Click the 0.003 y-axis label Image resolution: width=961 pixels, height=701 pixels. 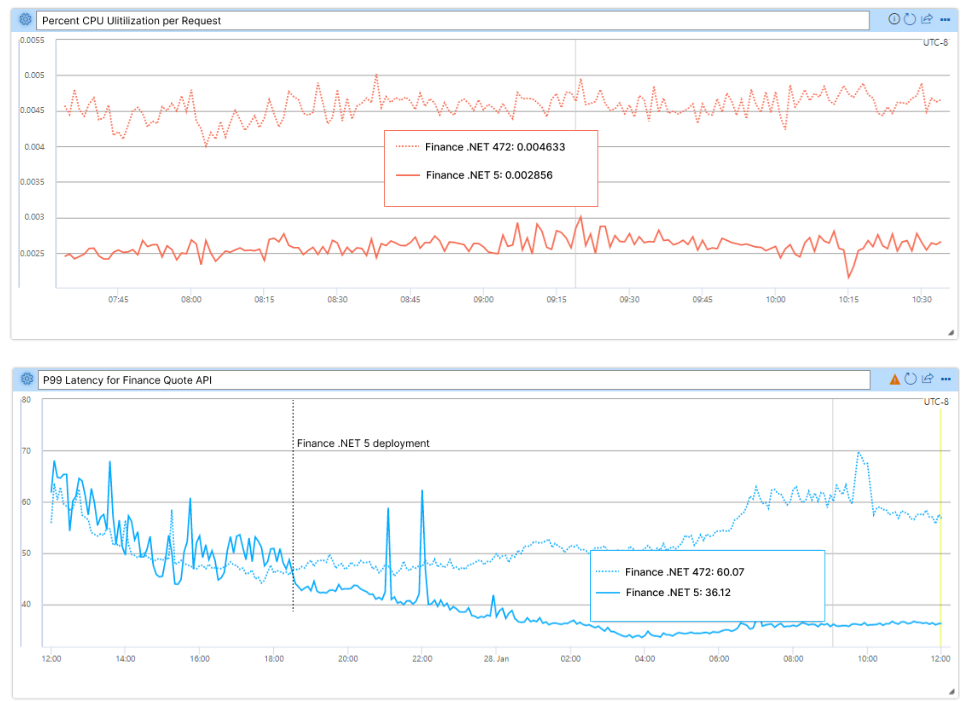tap(34, 217)
